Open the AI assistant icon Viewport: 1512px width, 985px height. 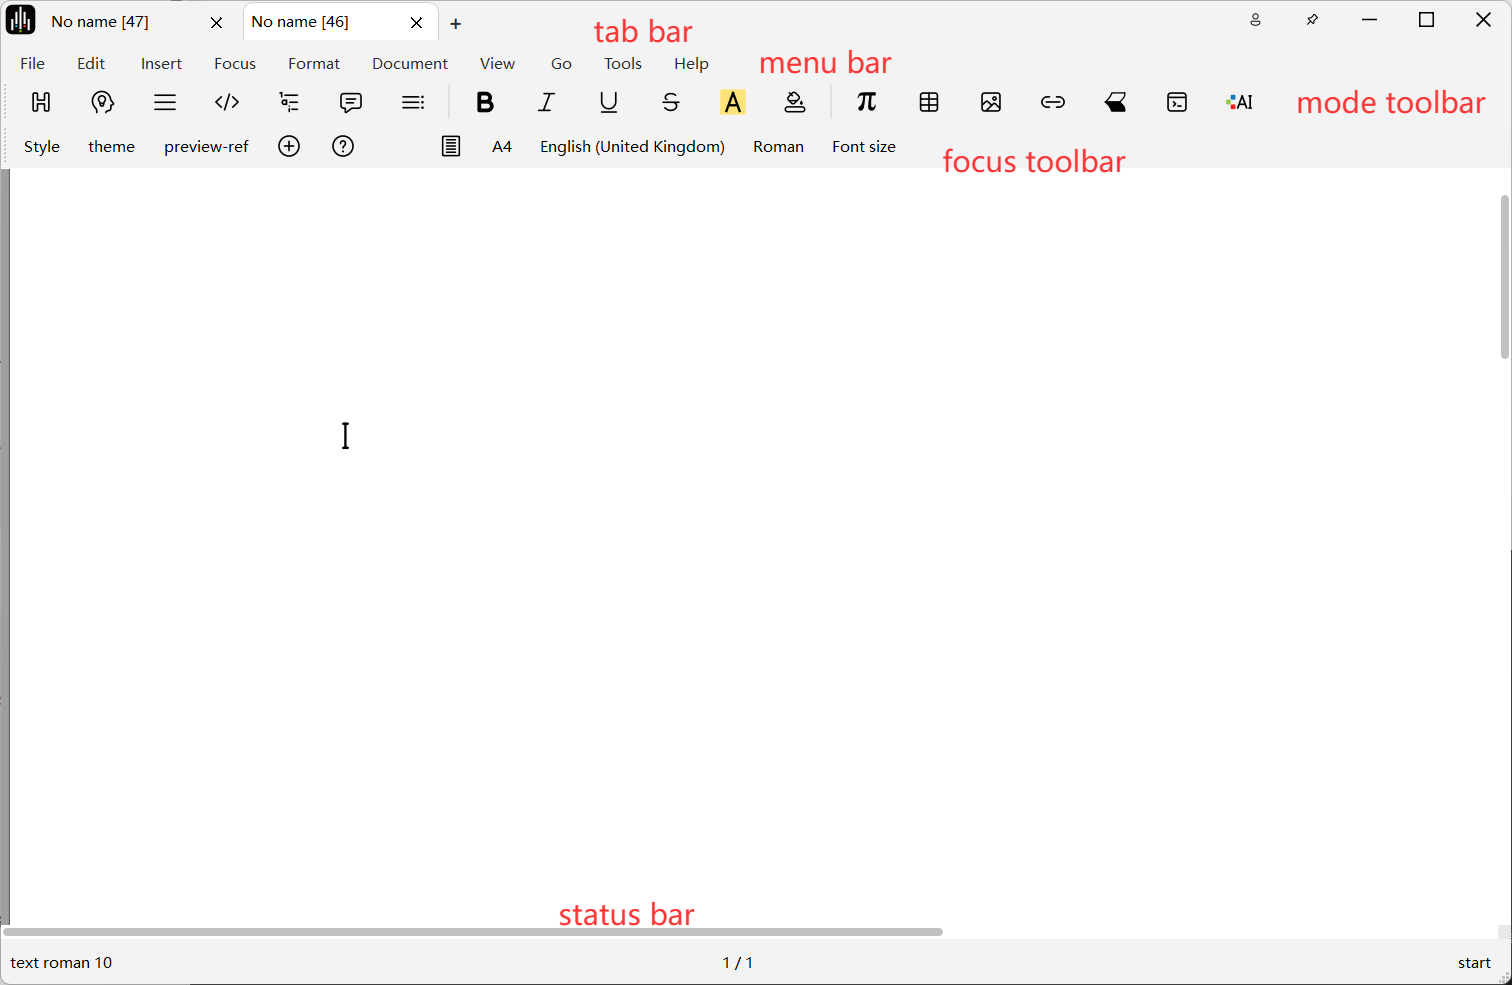pos(1239,102)
